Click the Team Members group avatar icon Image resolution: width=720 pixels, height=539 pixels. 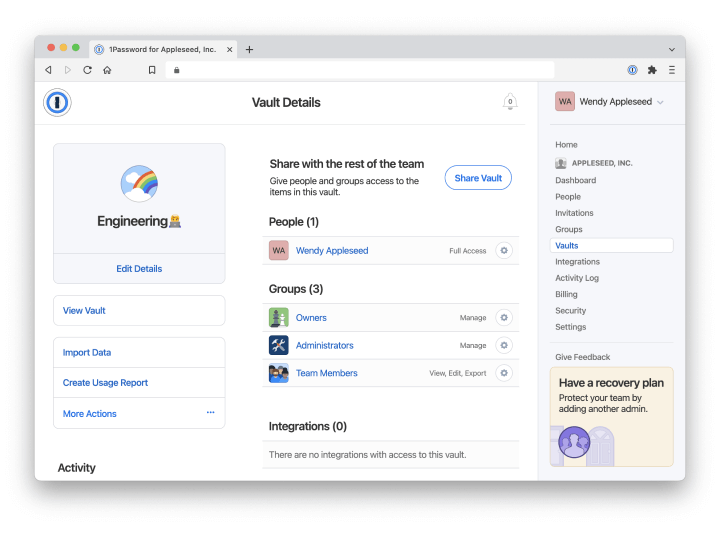(279, 373)
